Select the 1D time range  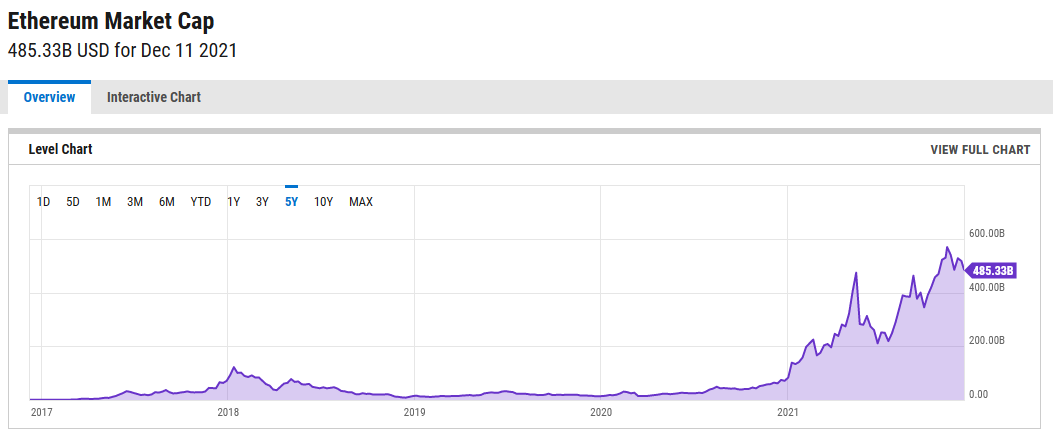tap(43, 202)
